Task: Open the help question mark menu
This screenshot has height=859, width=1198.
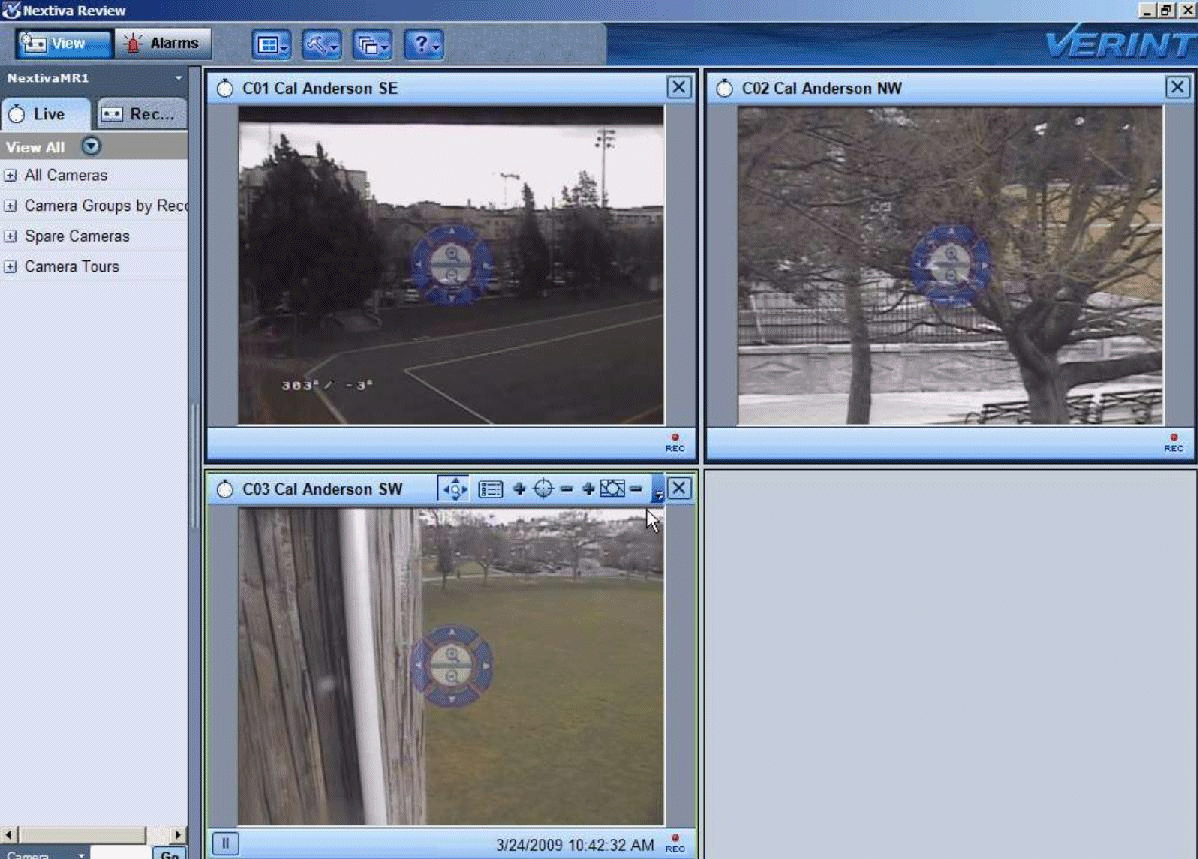Action: 423,44
